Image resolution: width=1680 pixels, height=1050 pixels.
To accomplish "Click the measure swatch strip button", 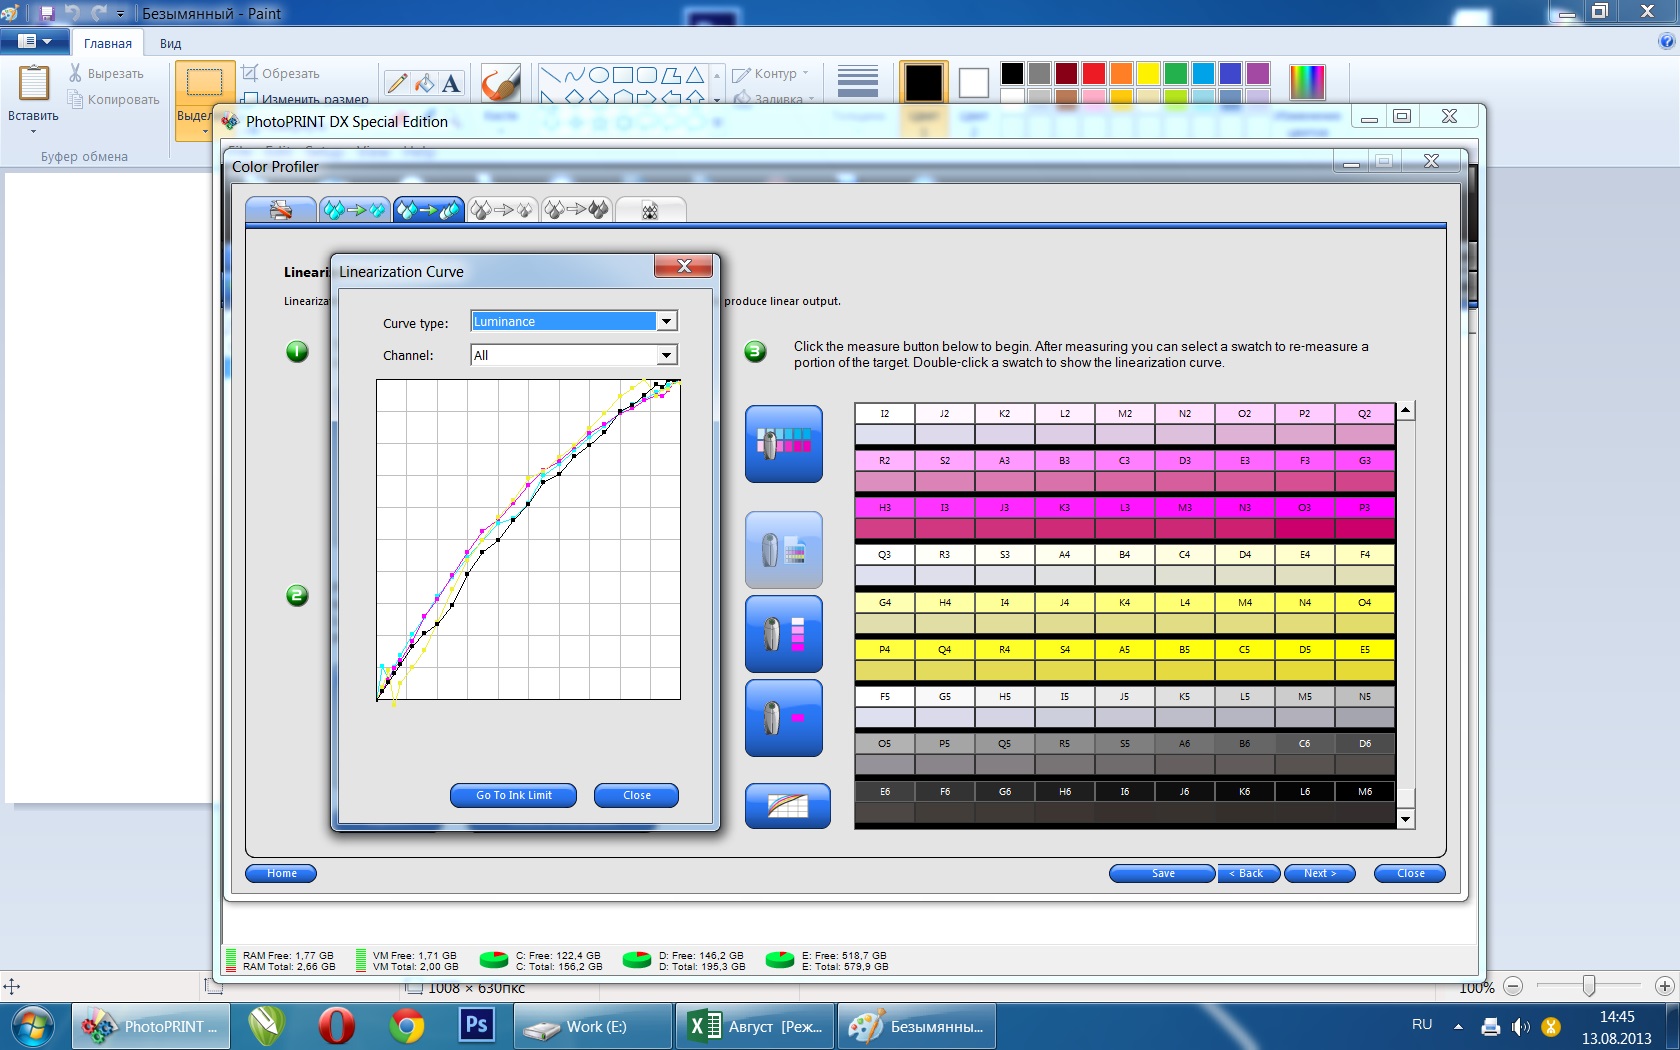I will click(784, 634).
